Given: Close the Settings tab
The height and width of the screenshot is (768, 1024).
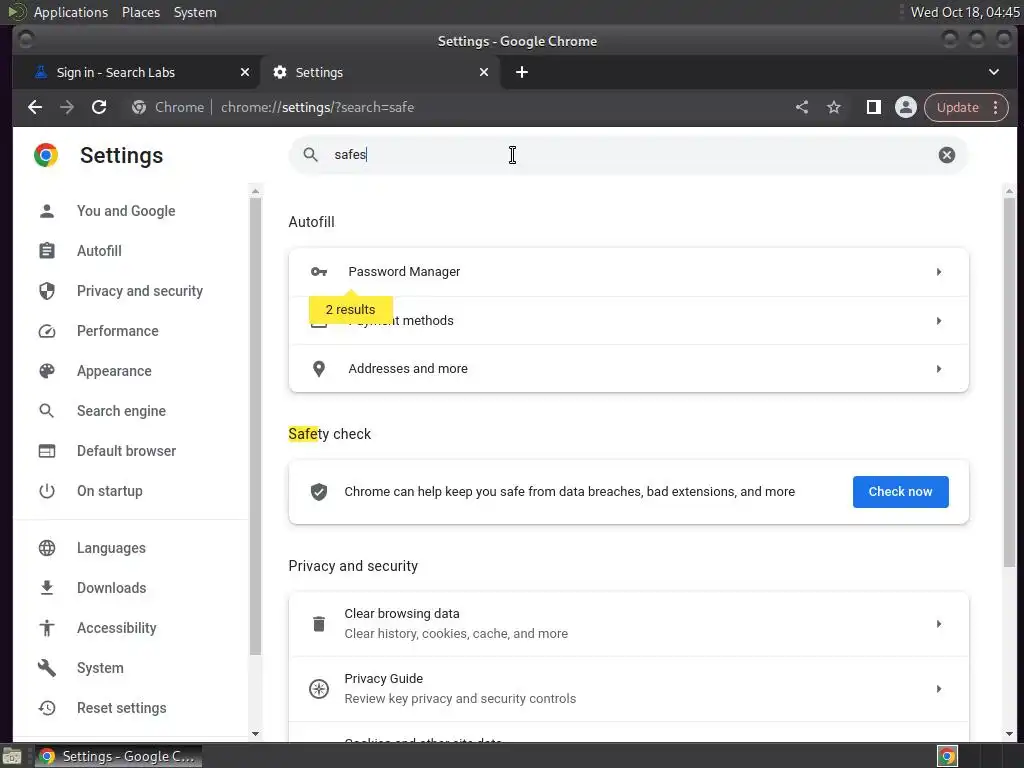Looking at the screenshot, I should point(484,72).
